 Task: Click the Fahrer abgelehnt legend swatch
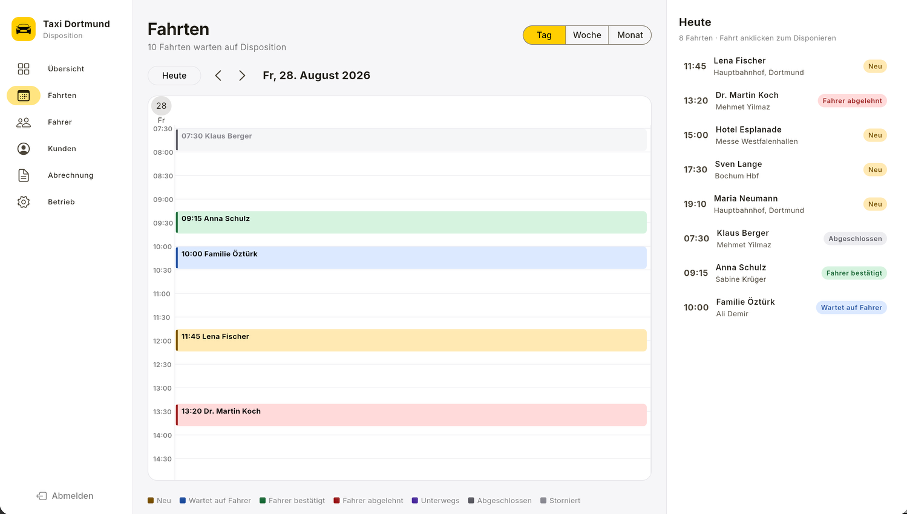[x=336, y=501]
